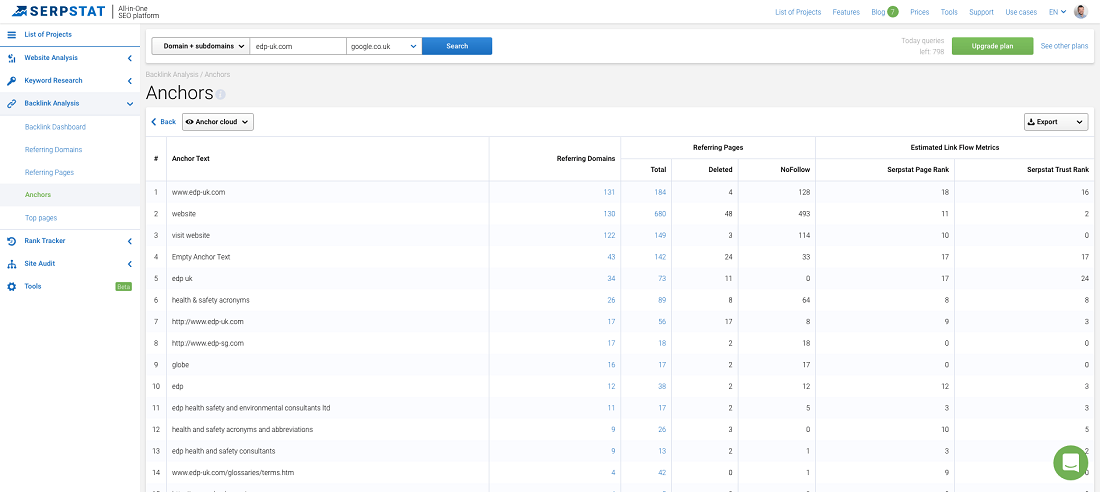Open the google.co.uk search engine dropdown
The height and width of the screenshot is (492, 1100).
384,46
